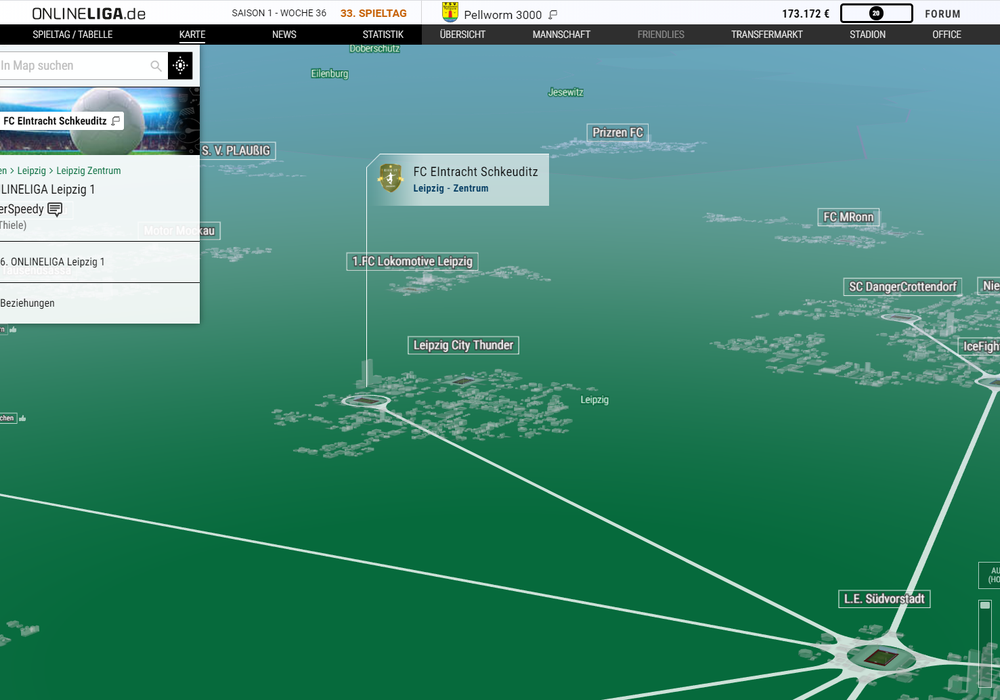Image resolution: width=1000 pixels, height=700 pixels.
Task: Click the SC DangerCrottendorf map label
Action: pos(902,287)
